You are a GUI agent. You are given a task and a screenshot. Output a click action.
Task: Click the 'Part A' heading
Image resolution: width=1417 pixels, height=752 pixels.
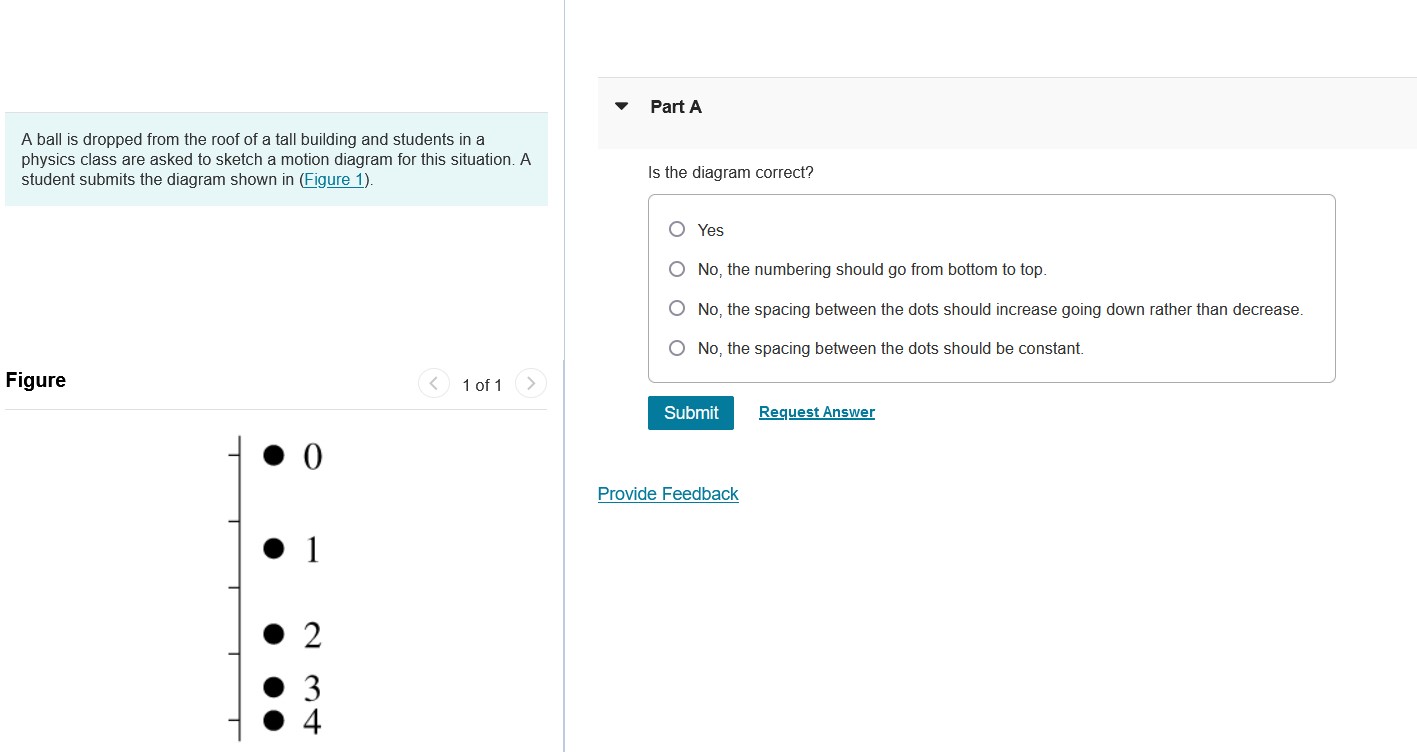(676, 107)
